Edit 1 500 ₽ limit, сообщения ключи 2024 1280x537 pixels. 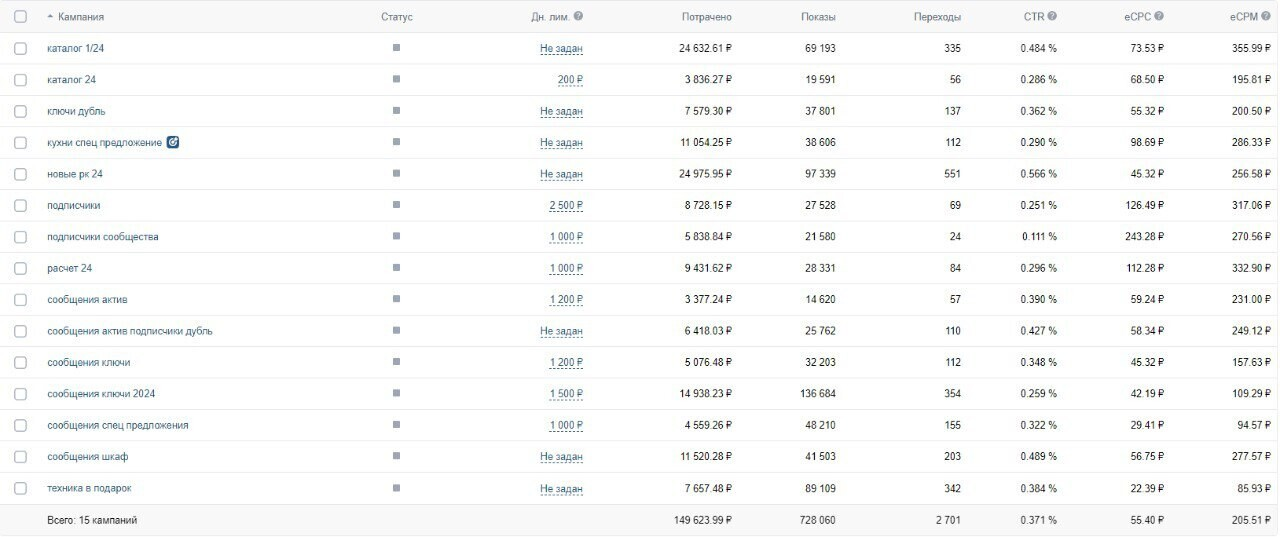tap(566, 394)
